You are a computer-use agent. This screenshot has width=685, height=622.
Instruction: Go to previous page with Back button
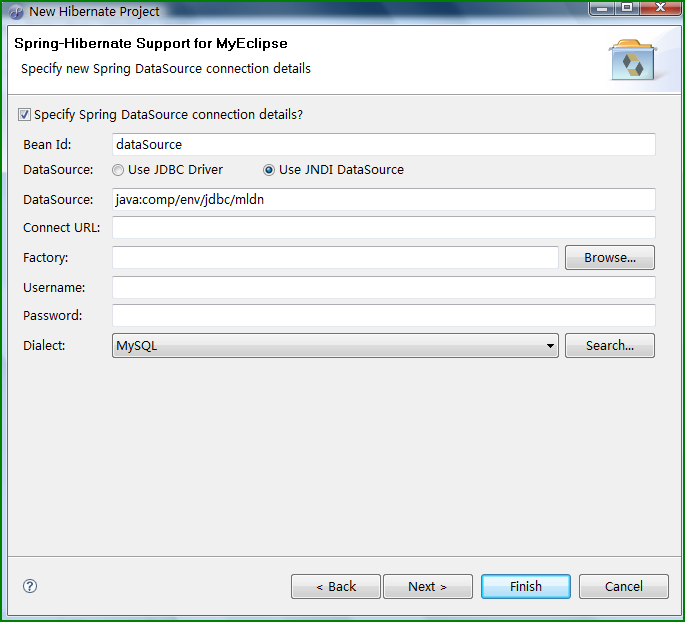tap(336, 586)
